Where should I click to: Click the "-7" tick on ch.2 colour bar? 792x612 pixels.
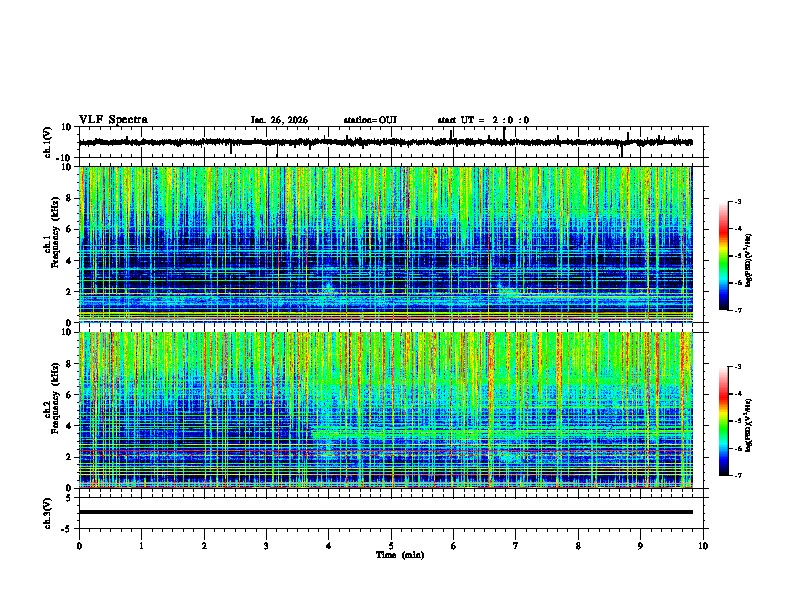point(737,475)
